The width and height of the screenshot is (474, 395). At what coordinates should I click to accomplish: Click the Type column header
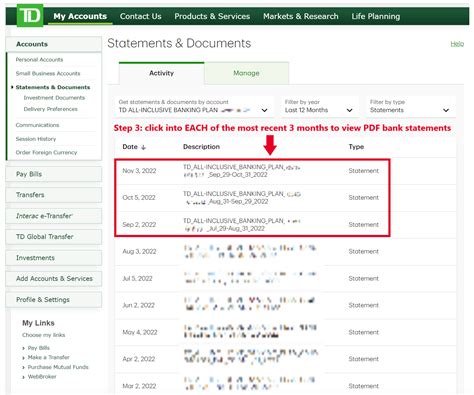tap(356, 147)
